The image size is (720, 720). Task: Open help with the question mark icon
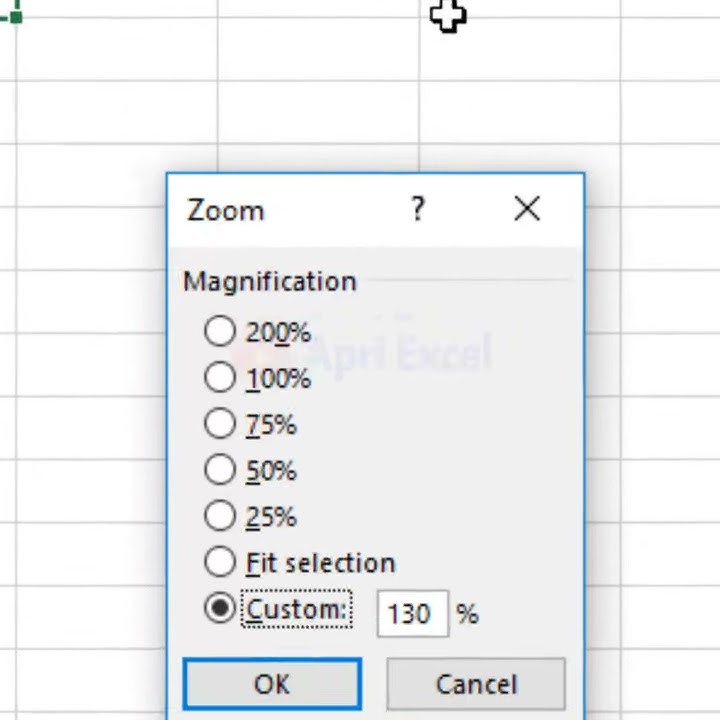(x=417, y=209)
